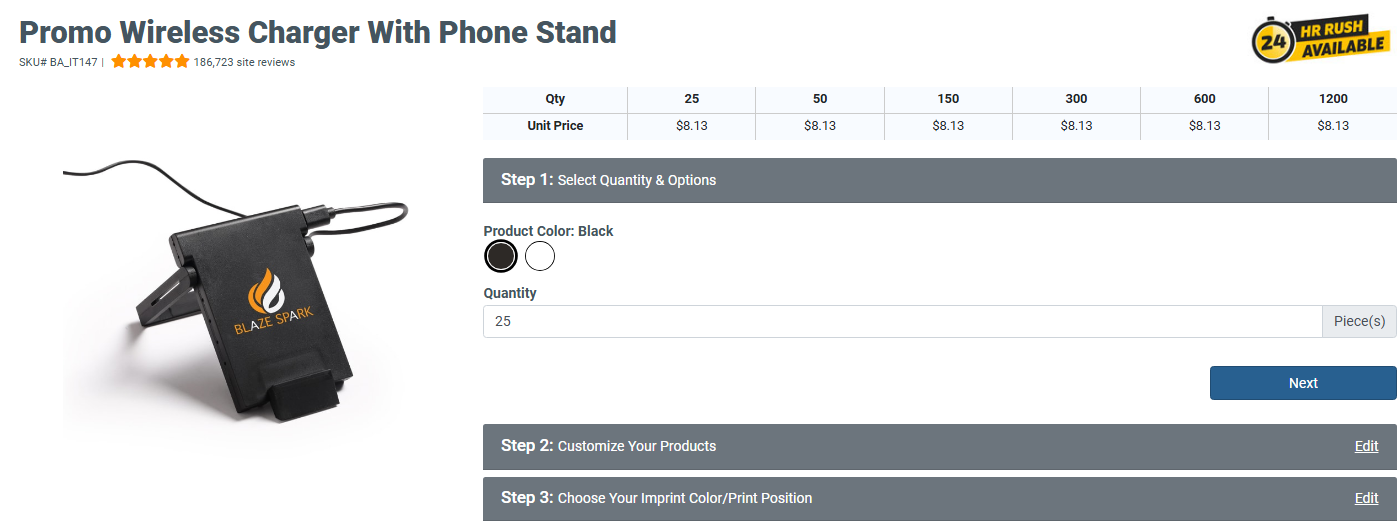
Task: Select the 1200 quantity price tier
Action: click(1333, 99)
